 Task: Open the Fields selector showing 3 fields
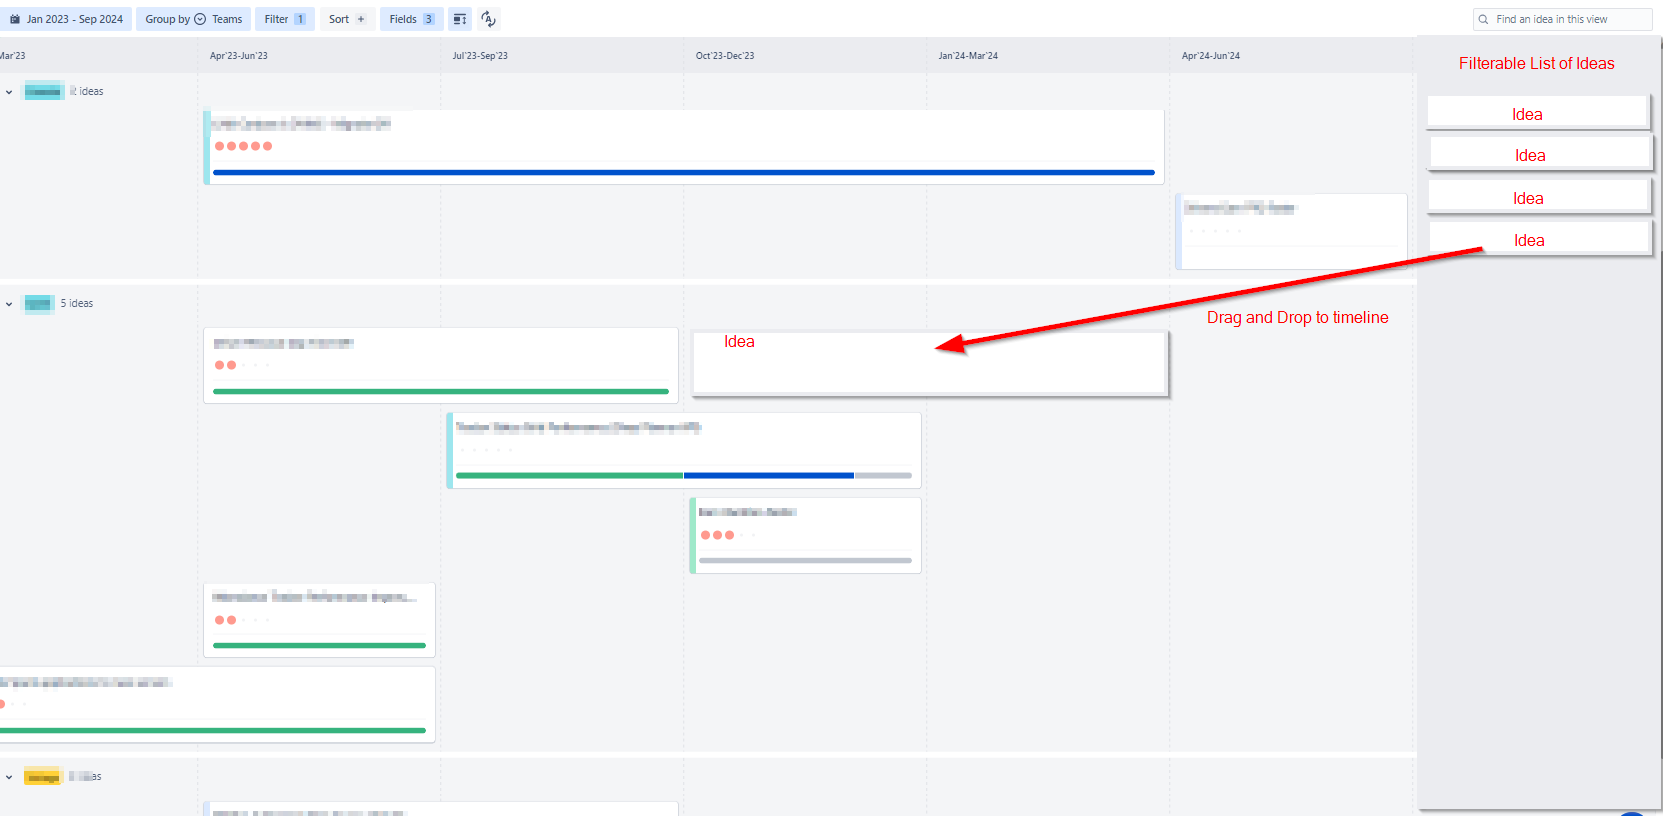(411, 19)
